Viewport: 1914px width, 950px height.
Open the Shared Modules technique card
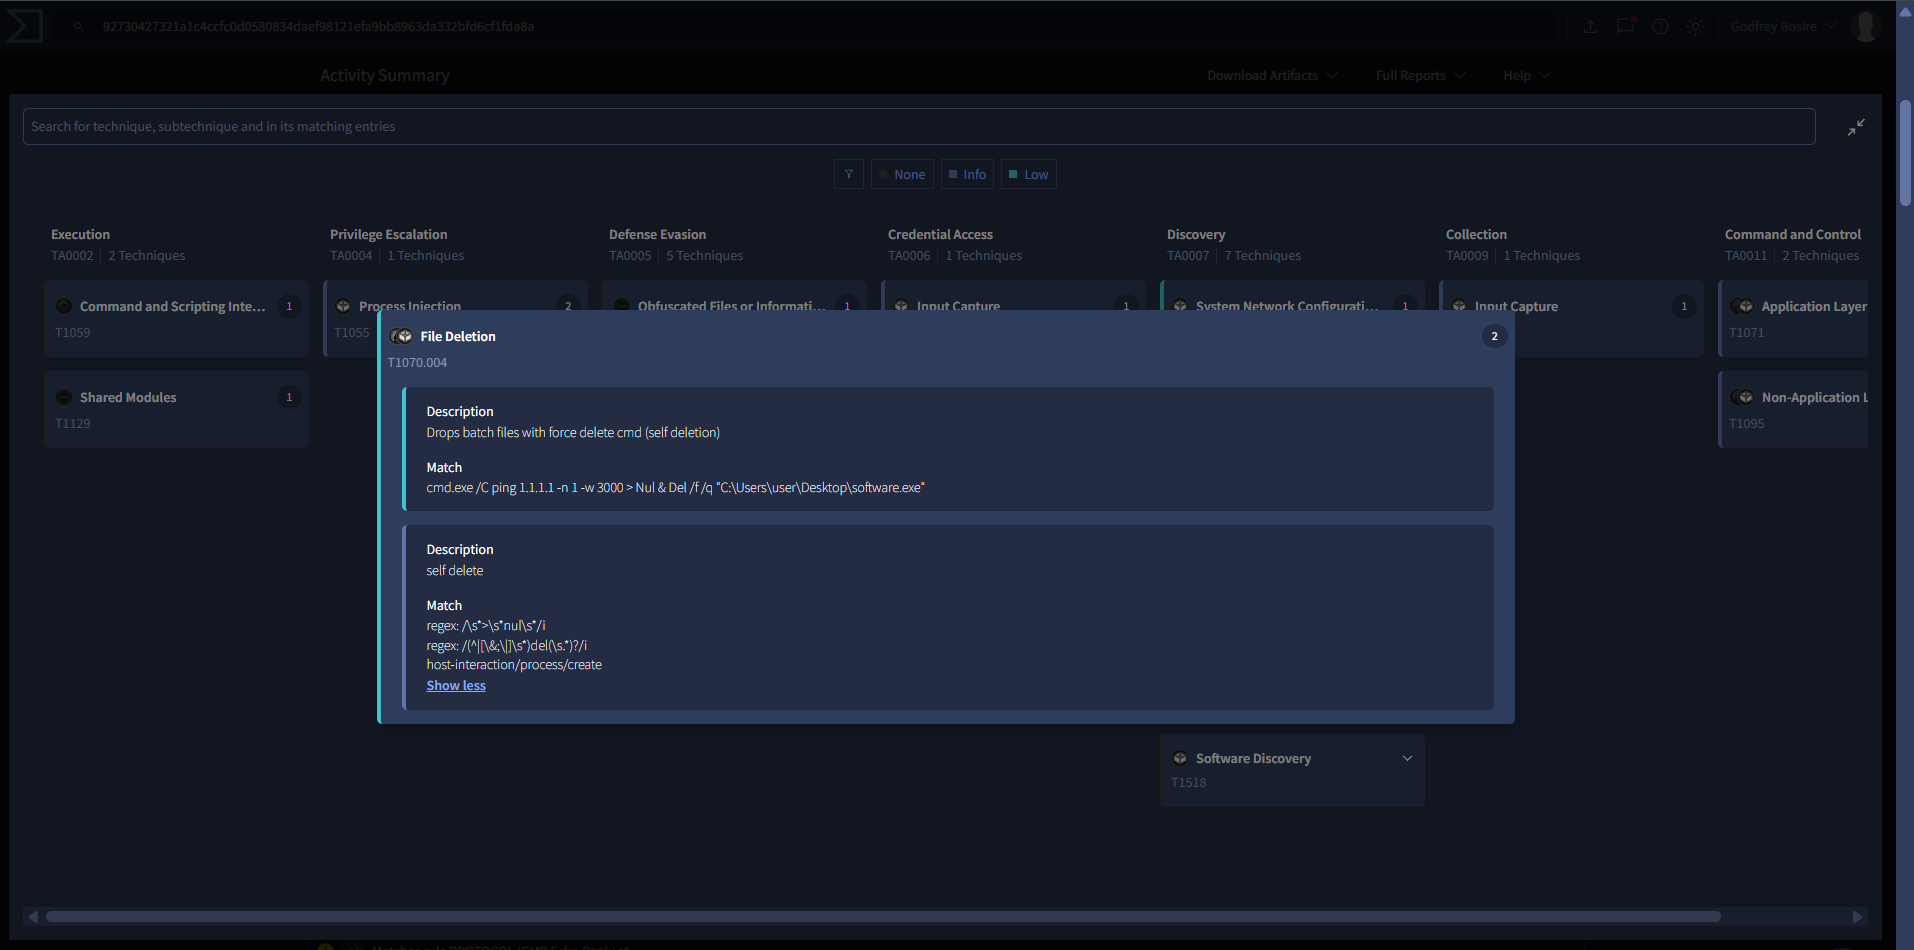point(176,409)
